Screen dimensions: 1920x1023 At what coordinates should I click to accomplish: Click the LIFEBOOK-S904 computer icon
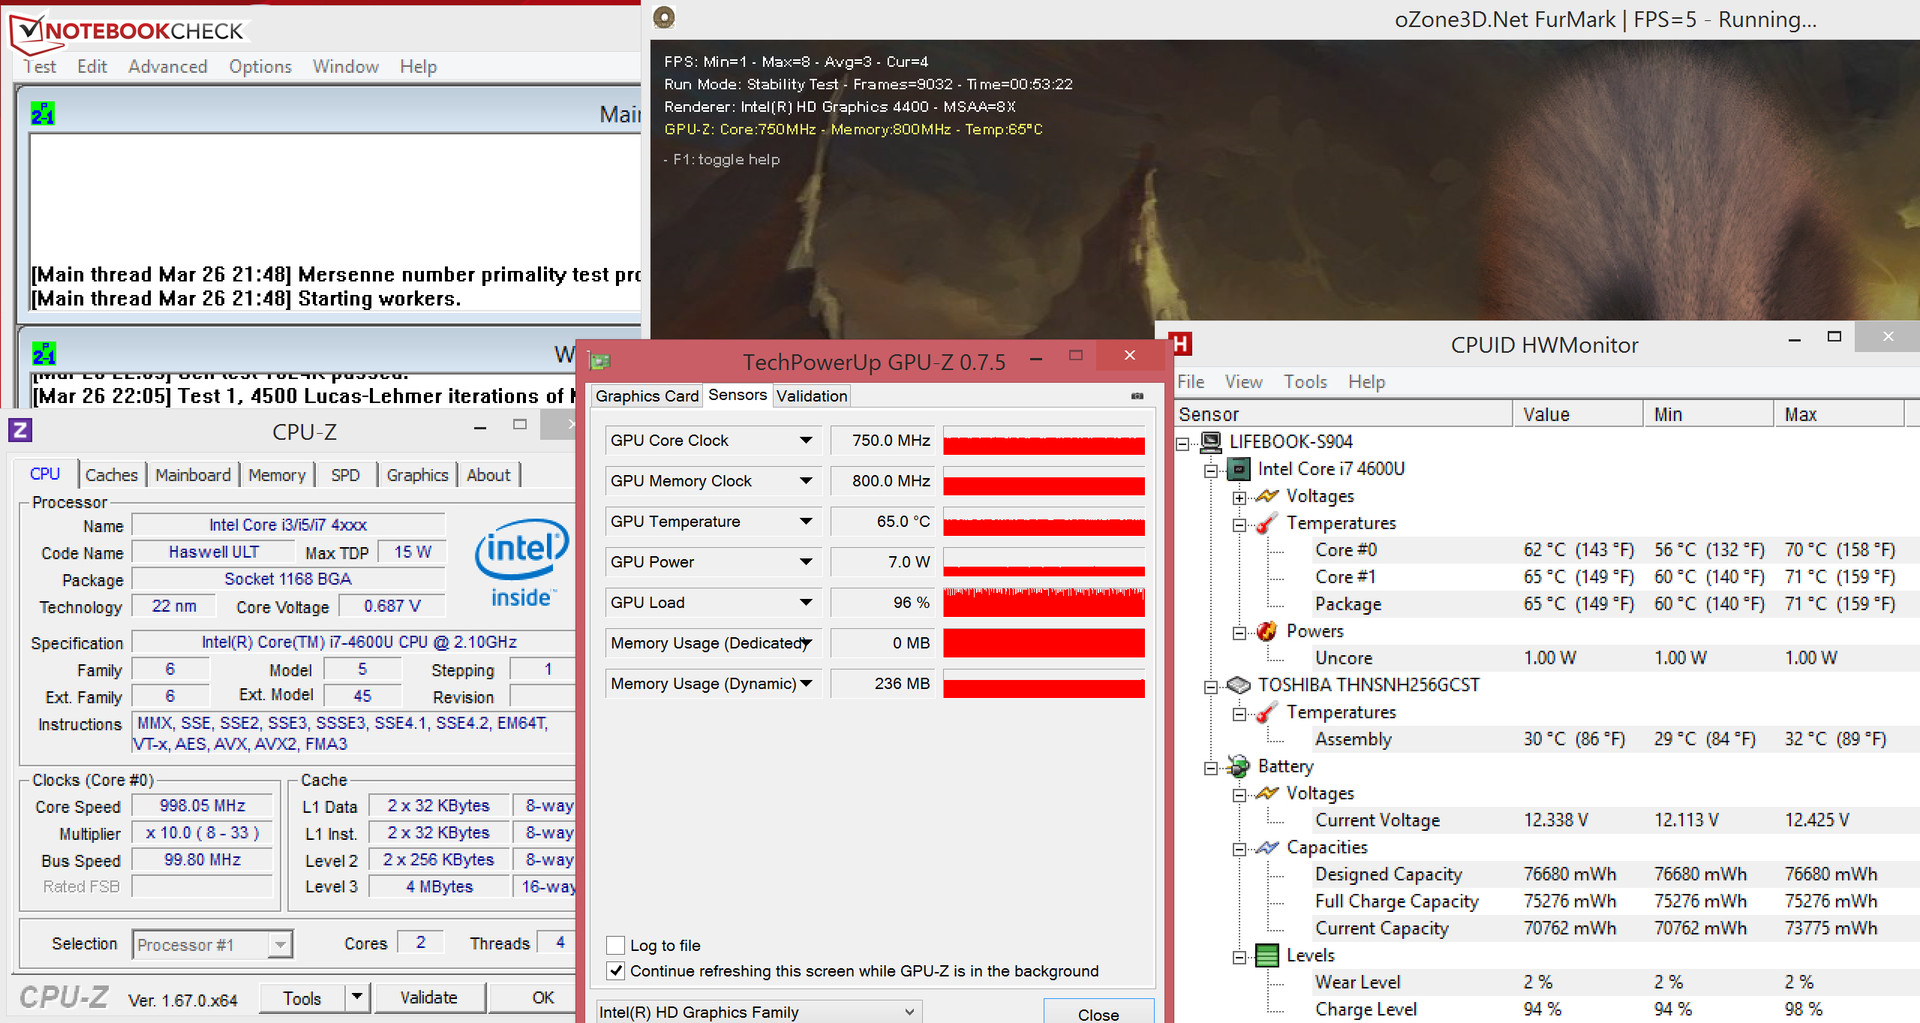tap(1211, 441)
